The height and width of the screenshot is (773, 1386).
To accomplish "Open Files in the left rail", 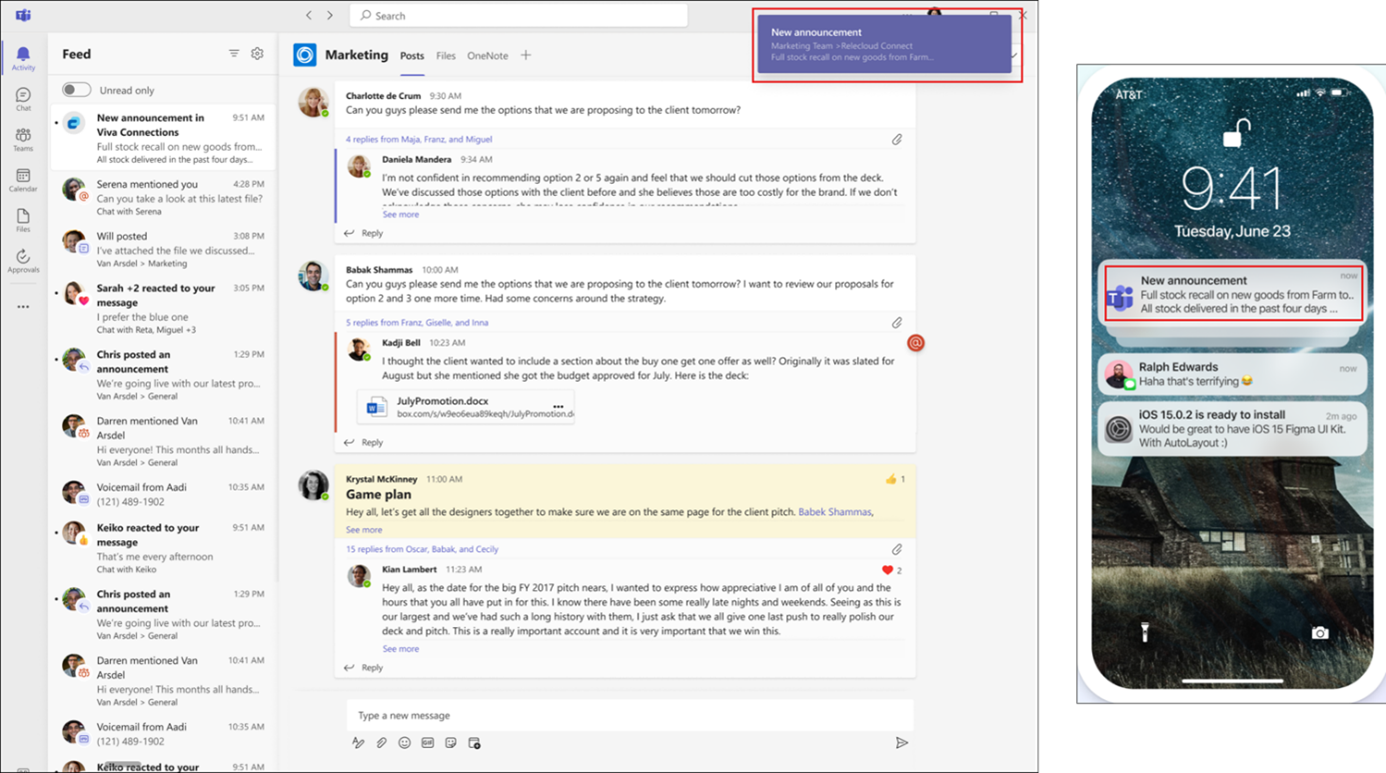I will (x=23, y=221).
